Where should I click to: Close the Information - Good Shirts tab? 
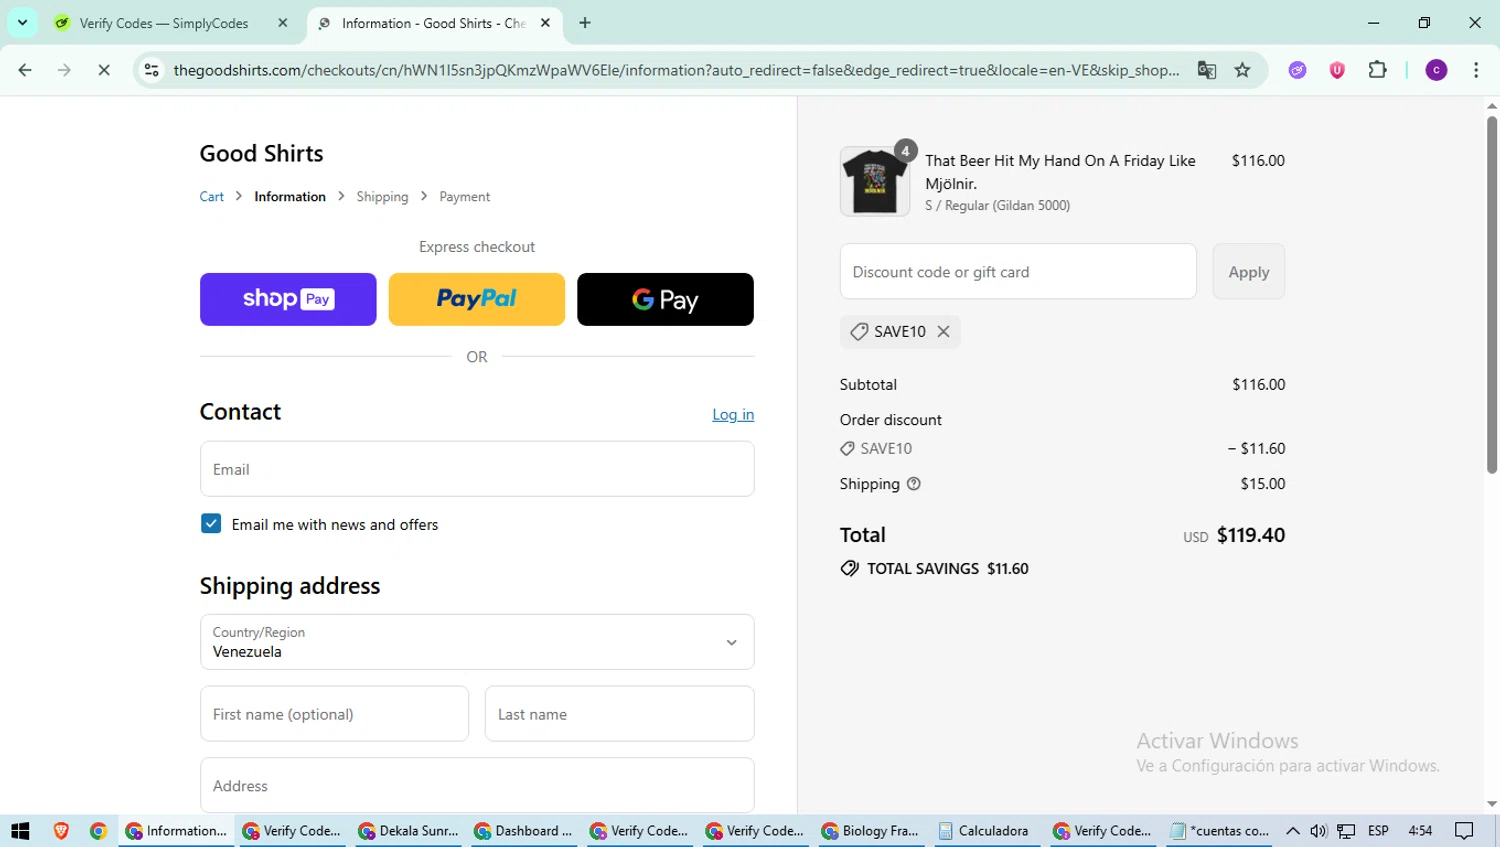545,23
